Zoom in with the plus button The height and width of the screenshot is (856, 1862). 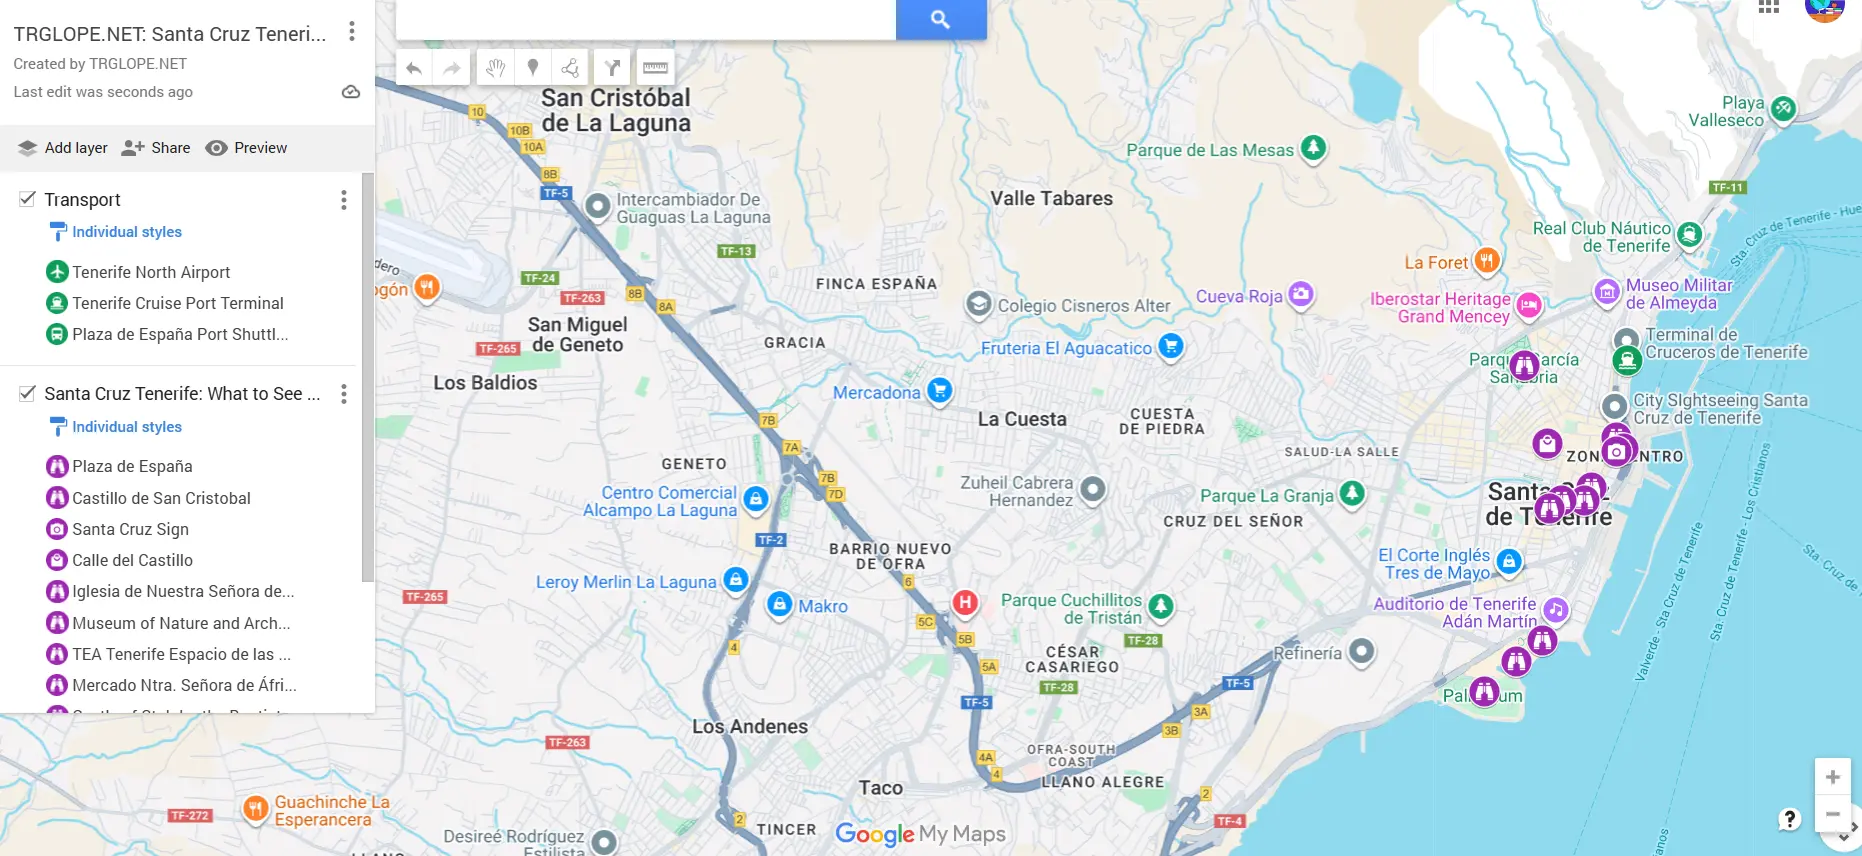point(1832,777)
